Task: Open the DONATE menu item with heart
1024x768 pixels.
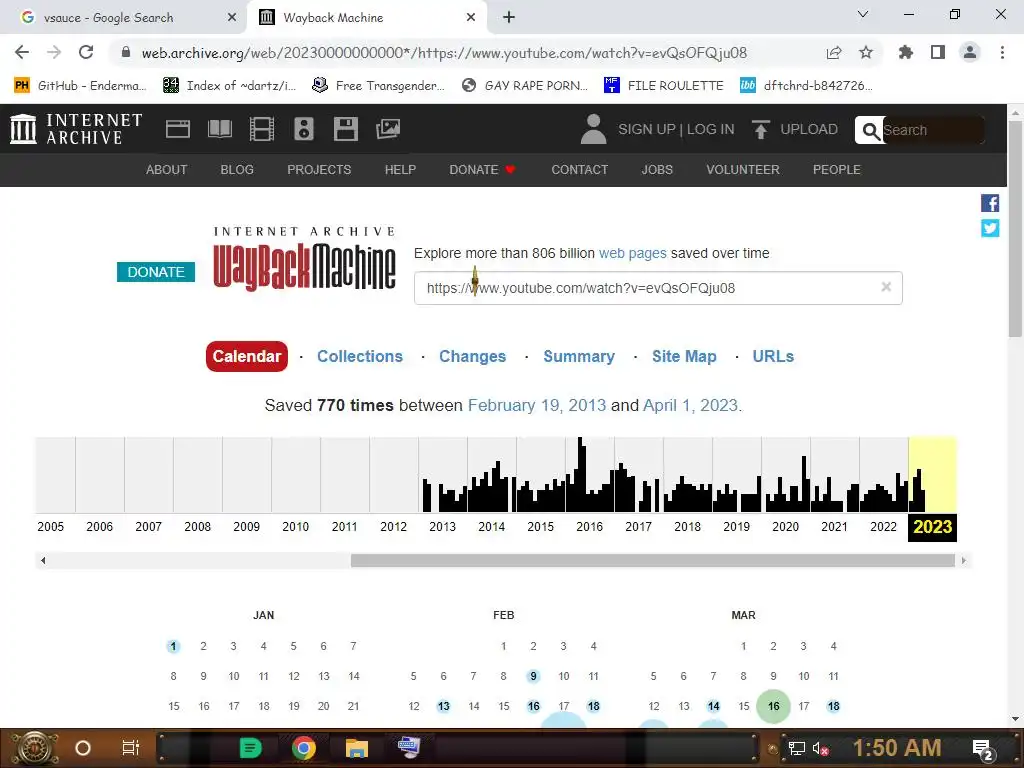Action: pos(482,170)
